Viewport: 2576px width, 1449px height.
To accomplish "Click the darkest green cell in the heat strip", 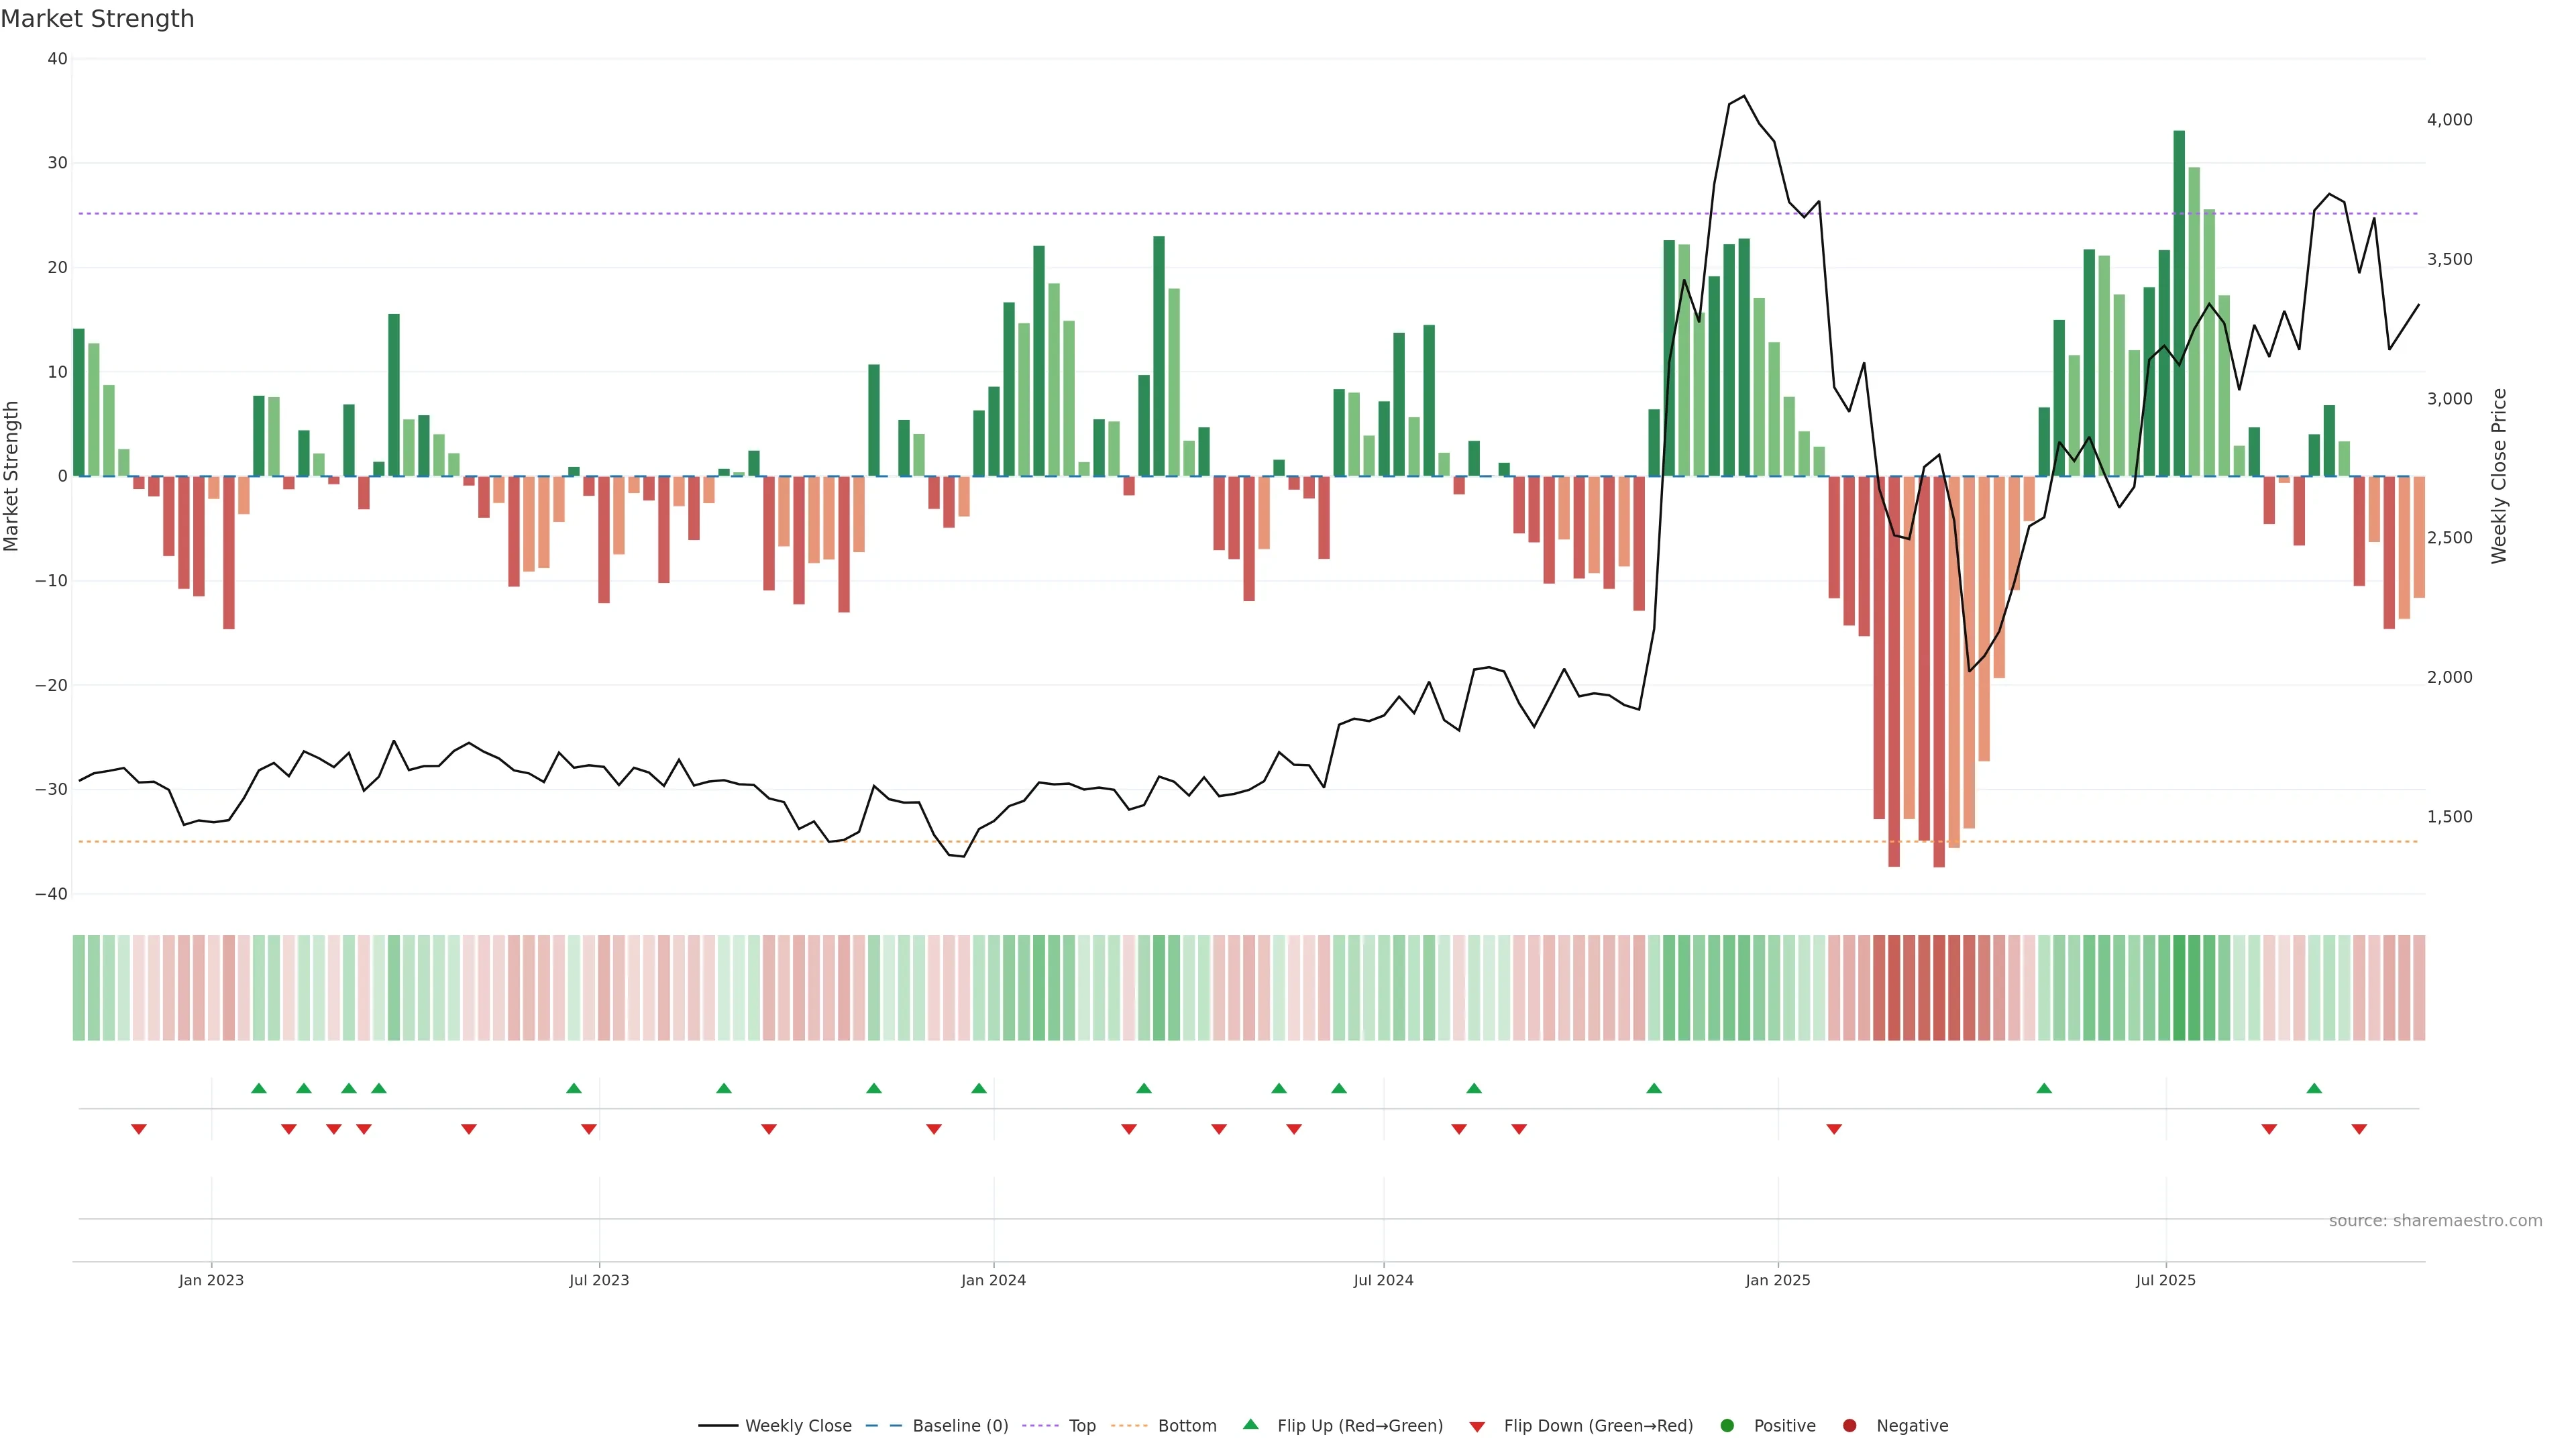I will [x=2179, y=988].
